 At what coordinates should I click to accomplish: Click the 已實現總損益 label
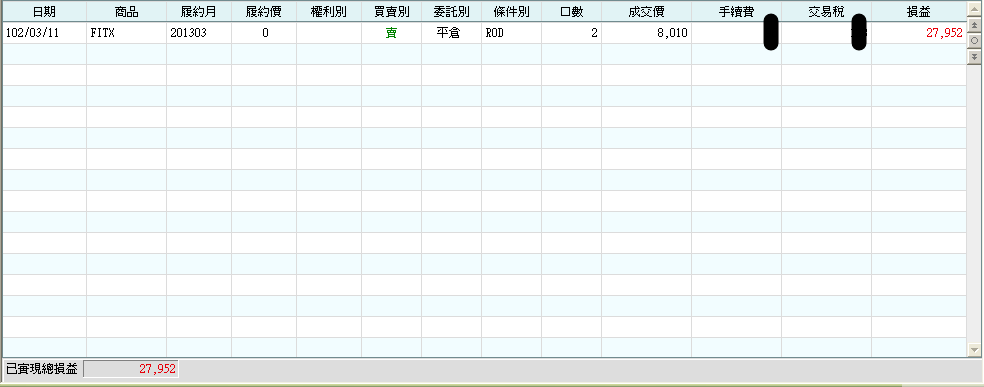[41, 369]
